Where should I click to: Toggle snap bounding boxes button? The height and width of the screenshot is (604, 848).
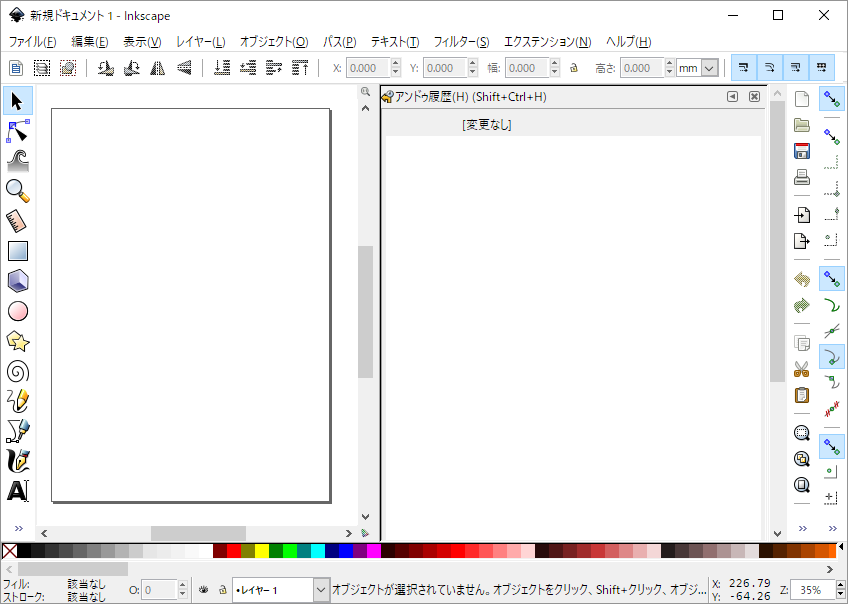click(832, 136)
